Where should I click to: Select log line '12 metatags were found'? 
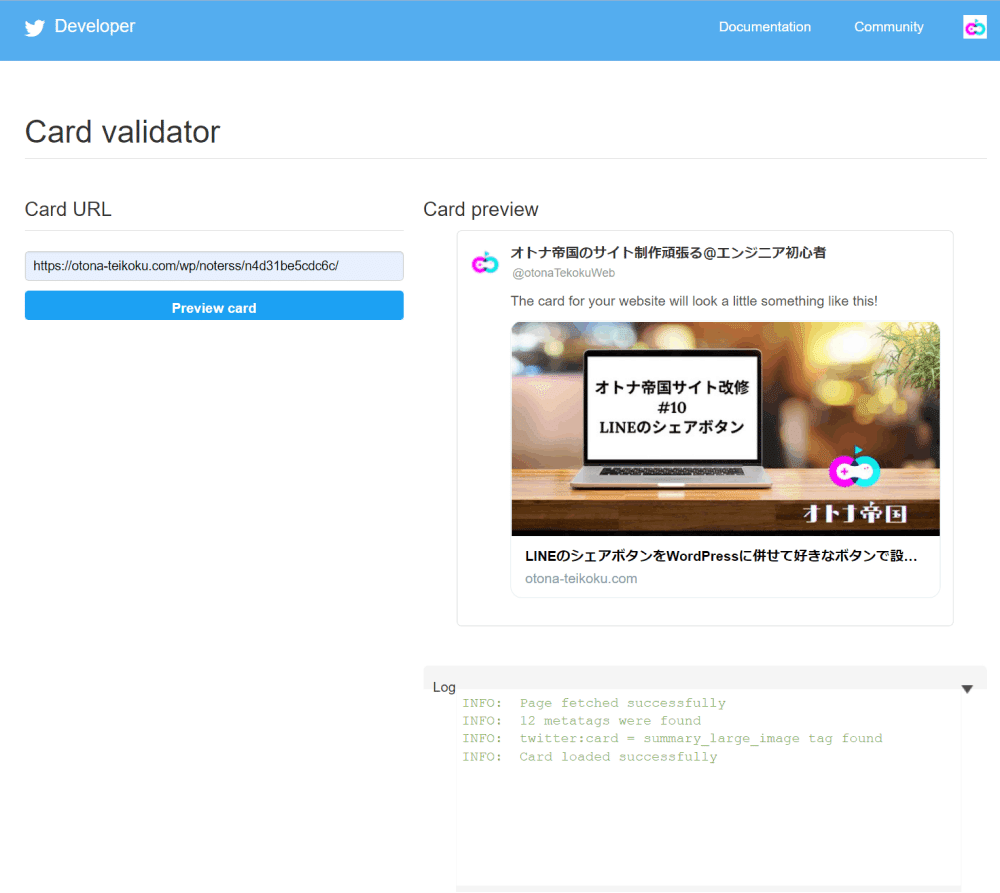click(582, 721)
